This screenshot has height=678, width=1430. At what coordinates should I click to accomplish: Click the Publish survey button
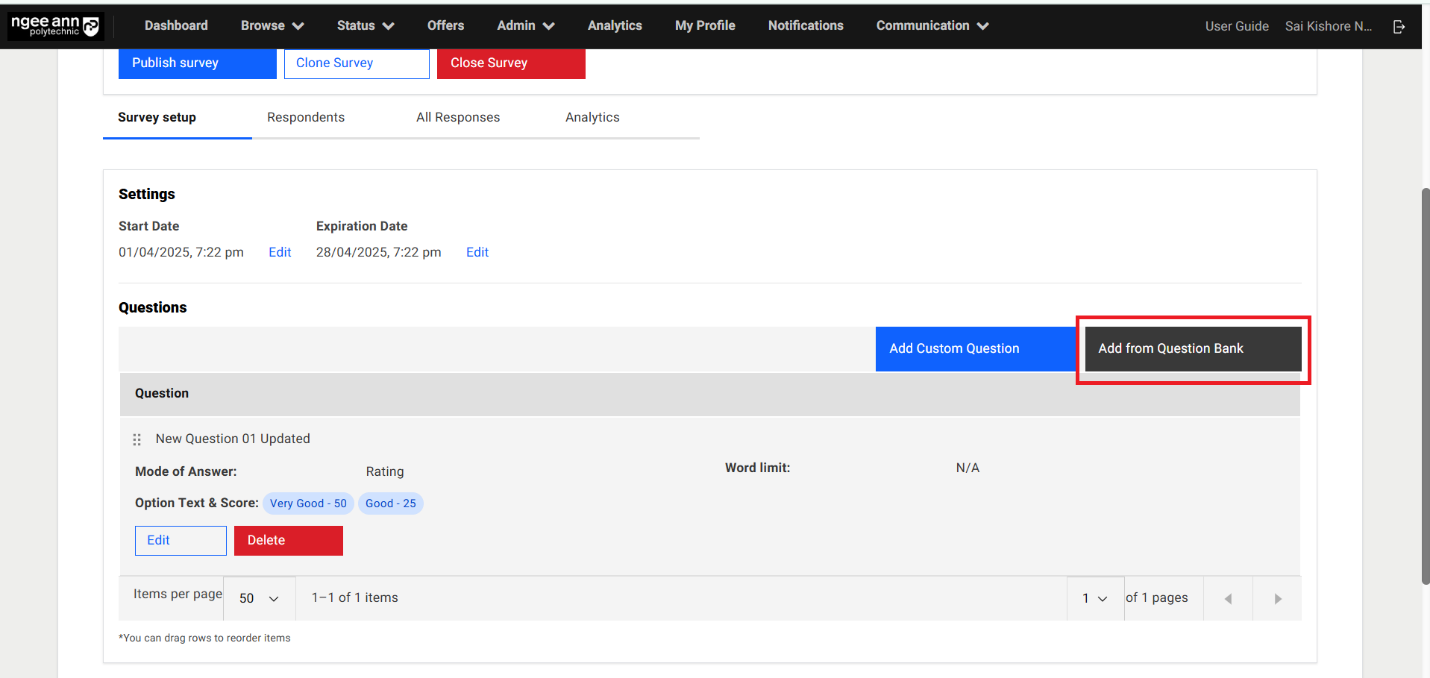(x=197, y=62)
